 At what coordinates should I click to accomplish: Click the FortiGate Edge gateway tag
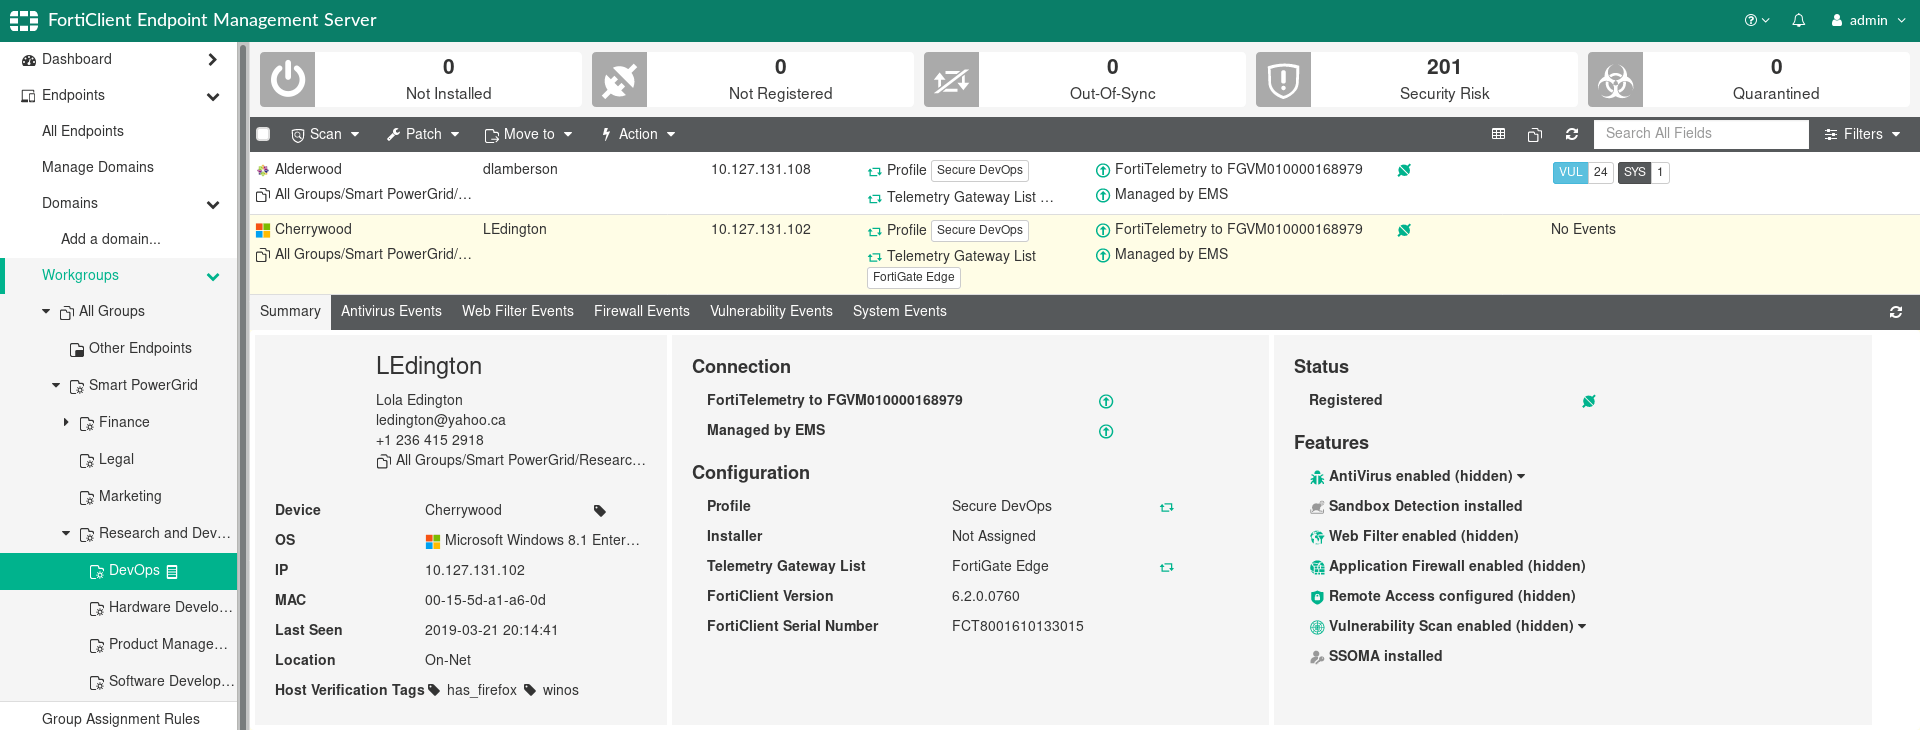pyautogui.click(x=914, y=278)
